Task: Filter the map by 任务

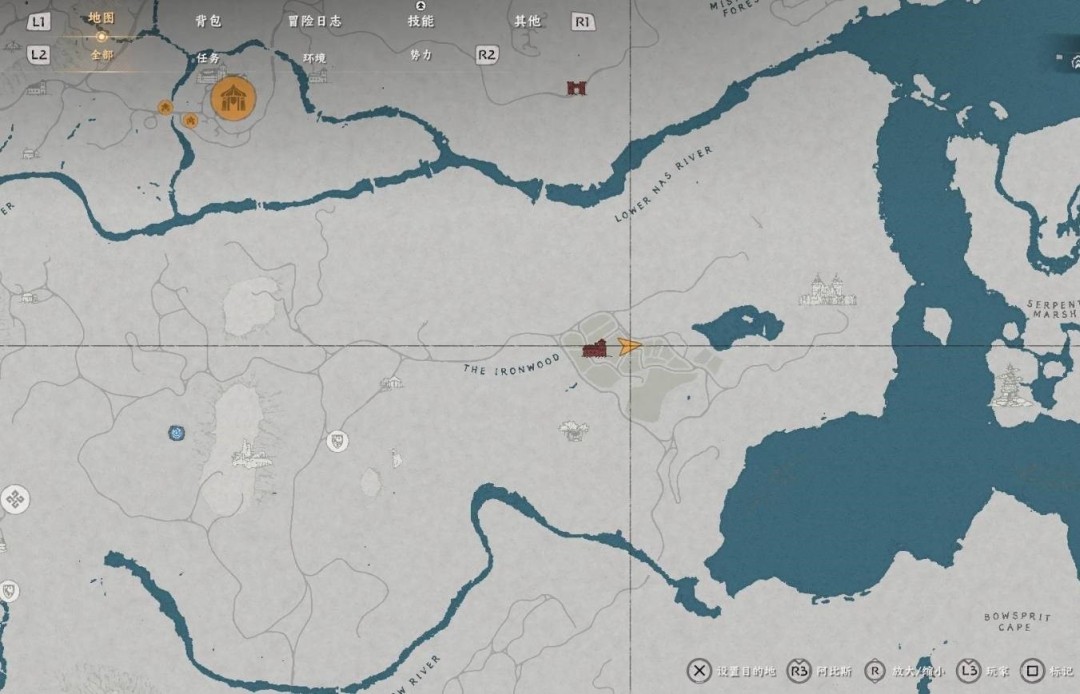Action: pos(208,57)
